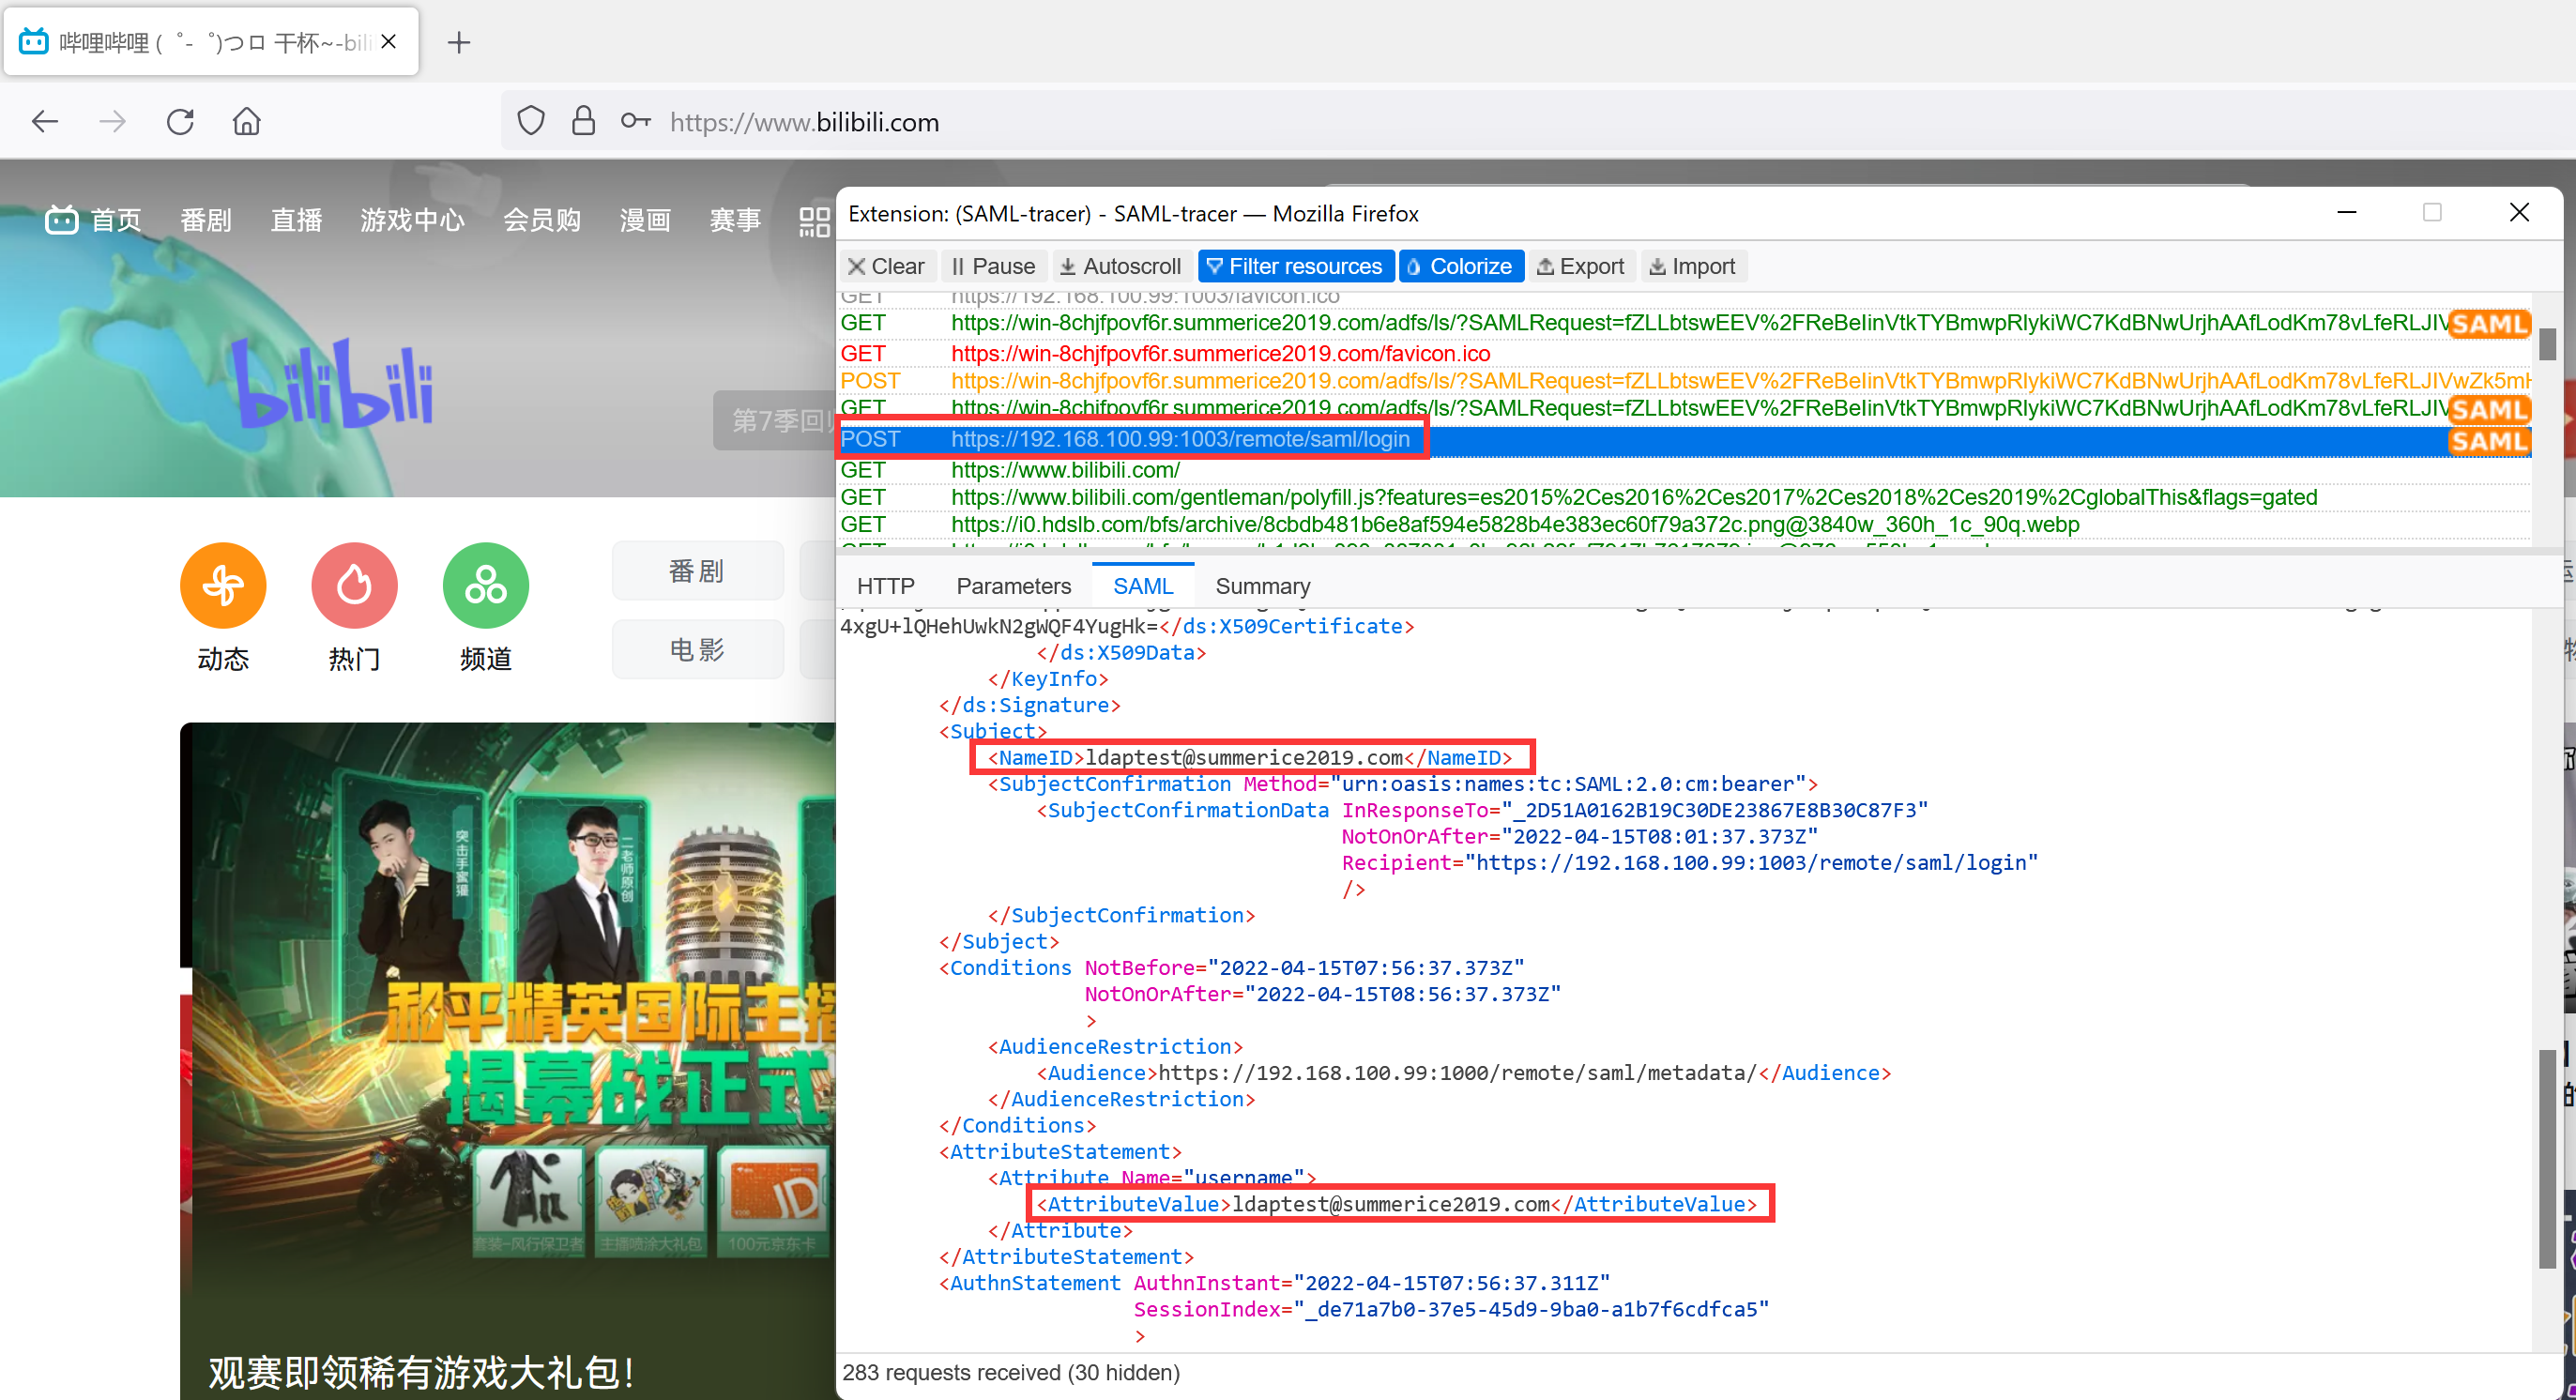The image size is (2576, 1400).
Task: Open the 动态 orange circle icon
Action: point(223,585)
